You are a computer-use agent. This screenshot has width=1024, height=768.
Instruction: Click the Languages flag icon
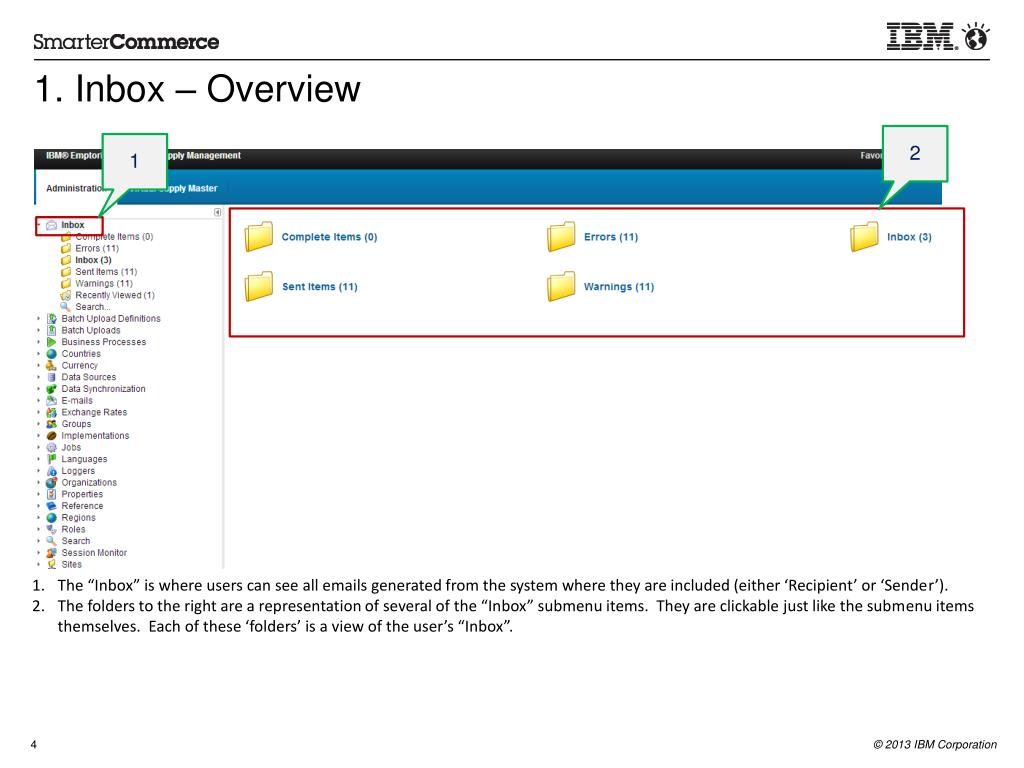52,459
